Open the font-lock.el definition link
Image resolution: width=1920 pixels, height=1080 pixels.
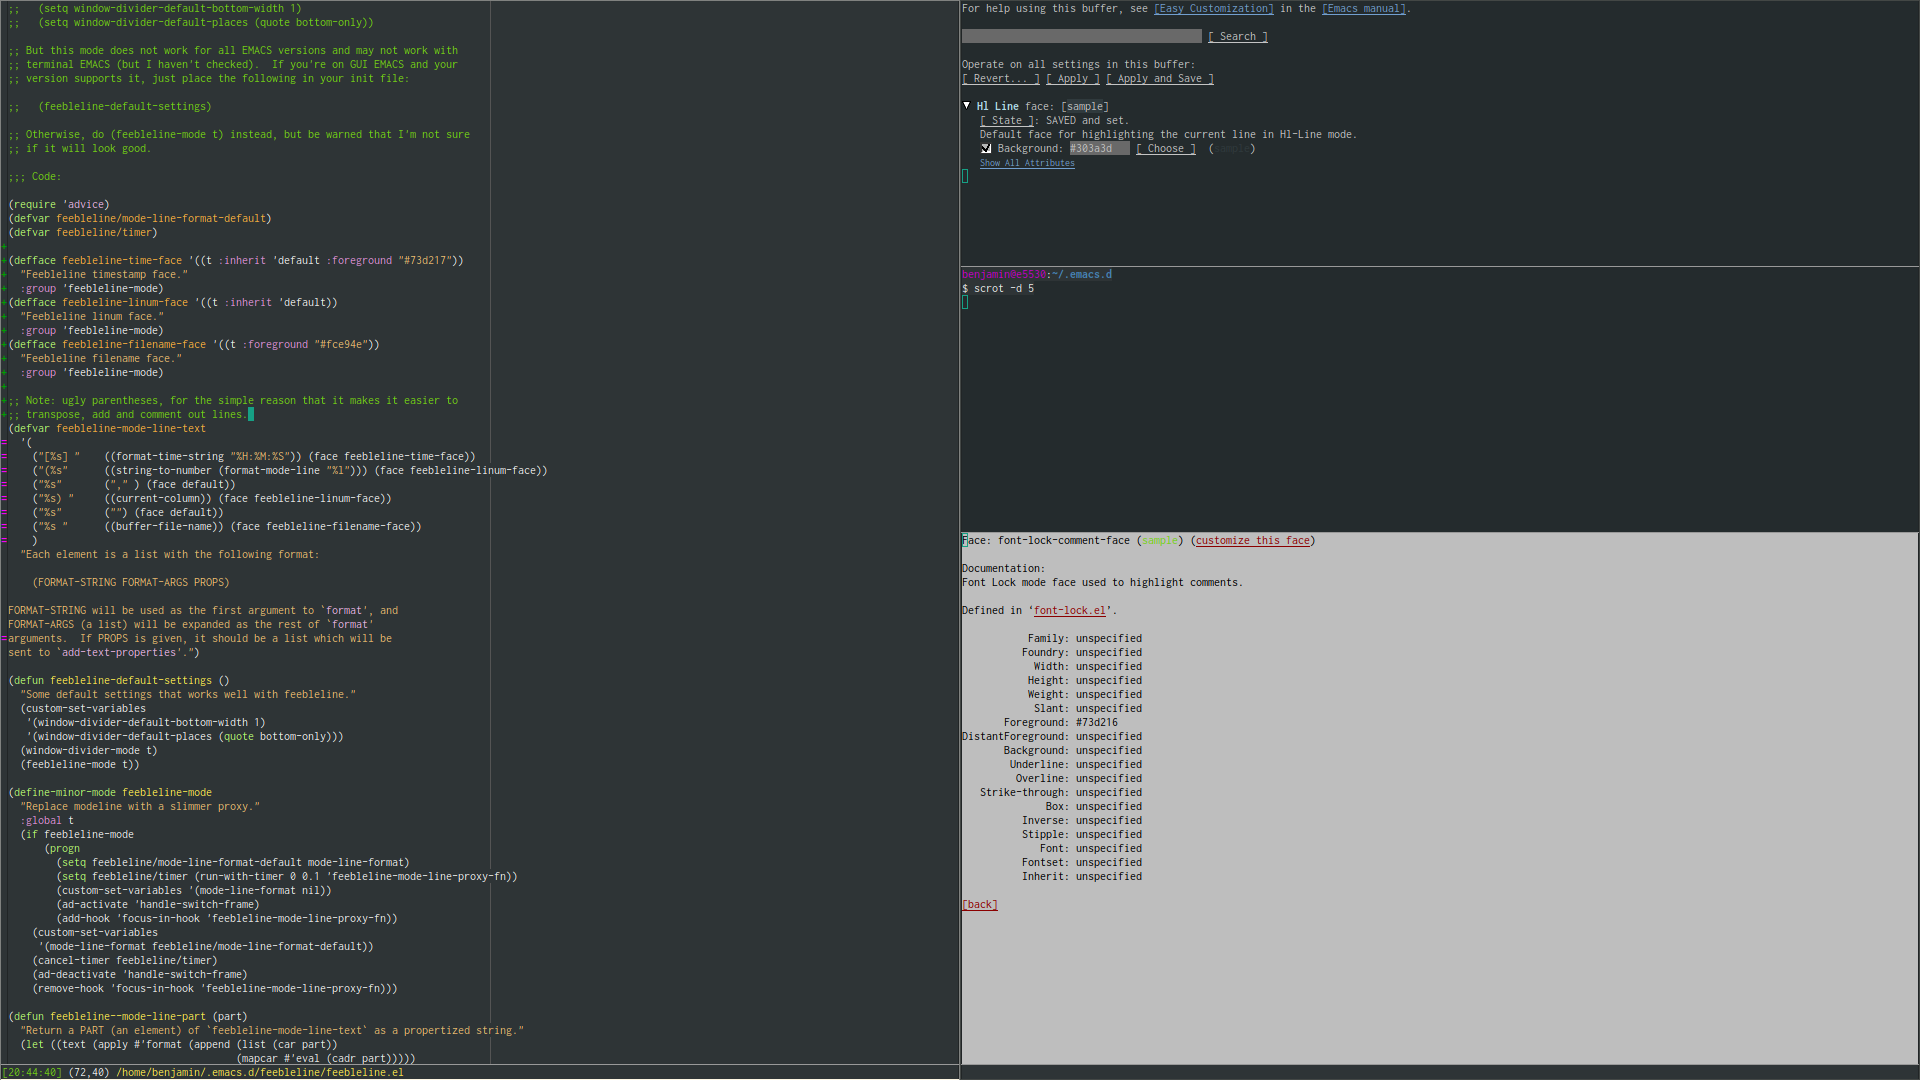(x=1069, y=610)
